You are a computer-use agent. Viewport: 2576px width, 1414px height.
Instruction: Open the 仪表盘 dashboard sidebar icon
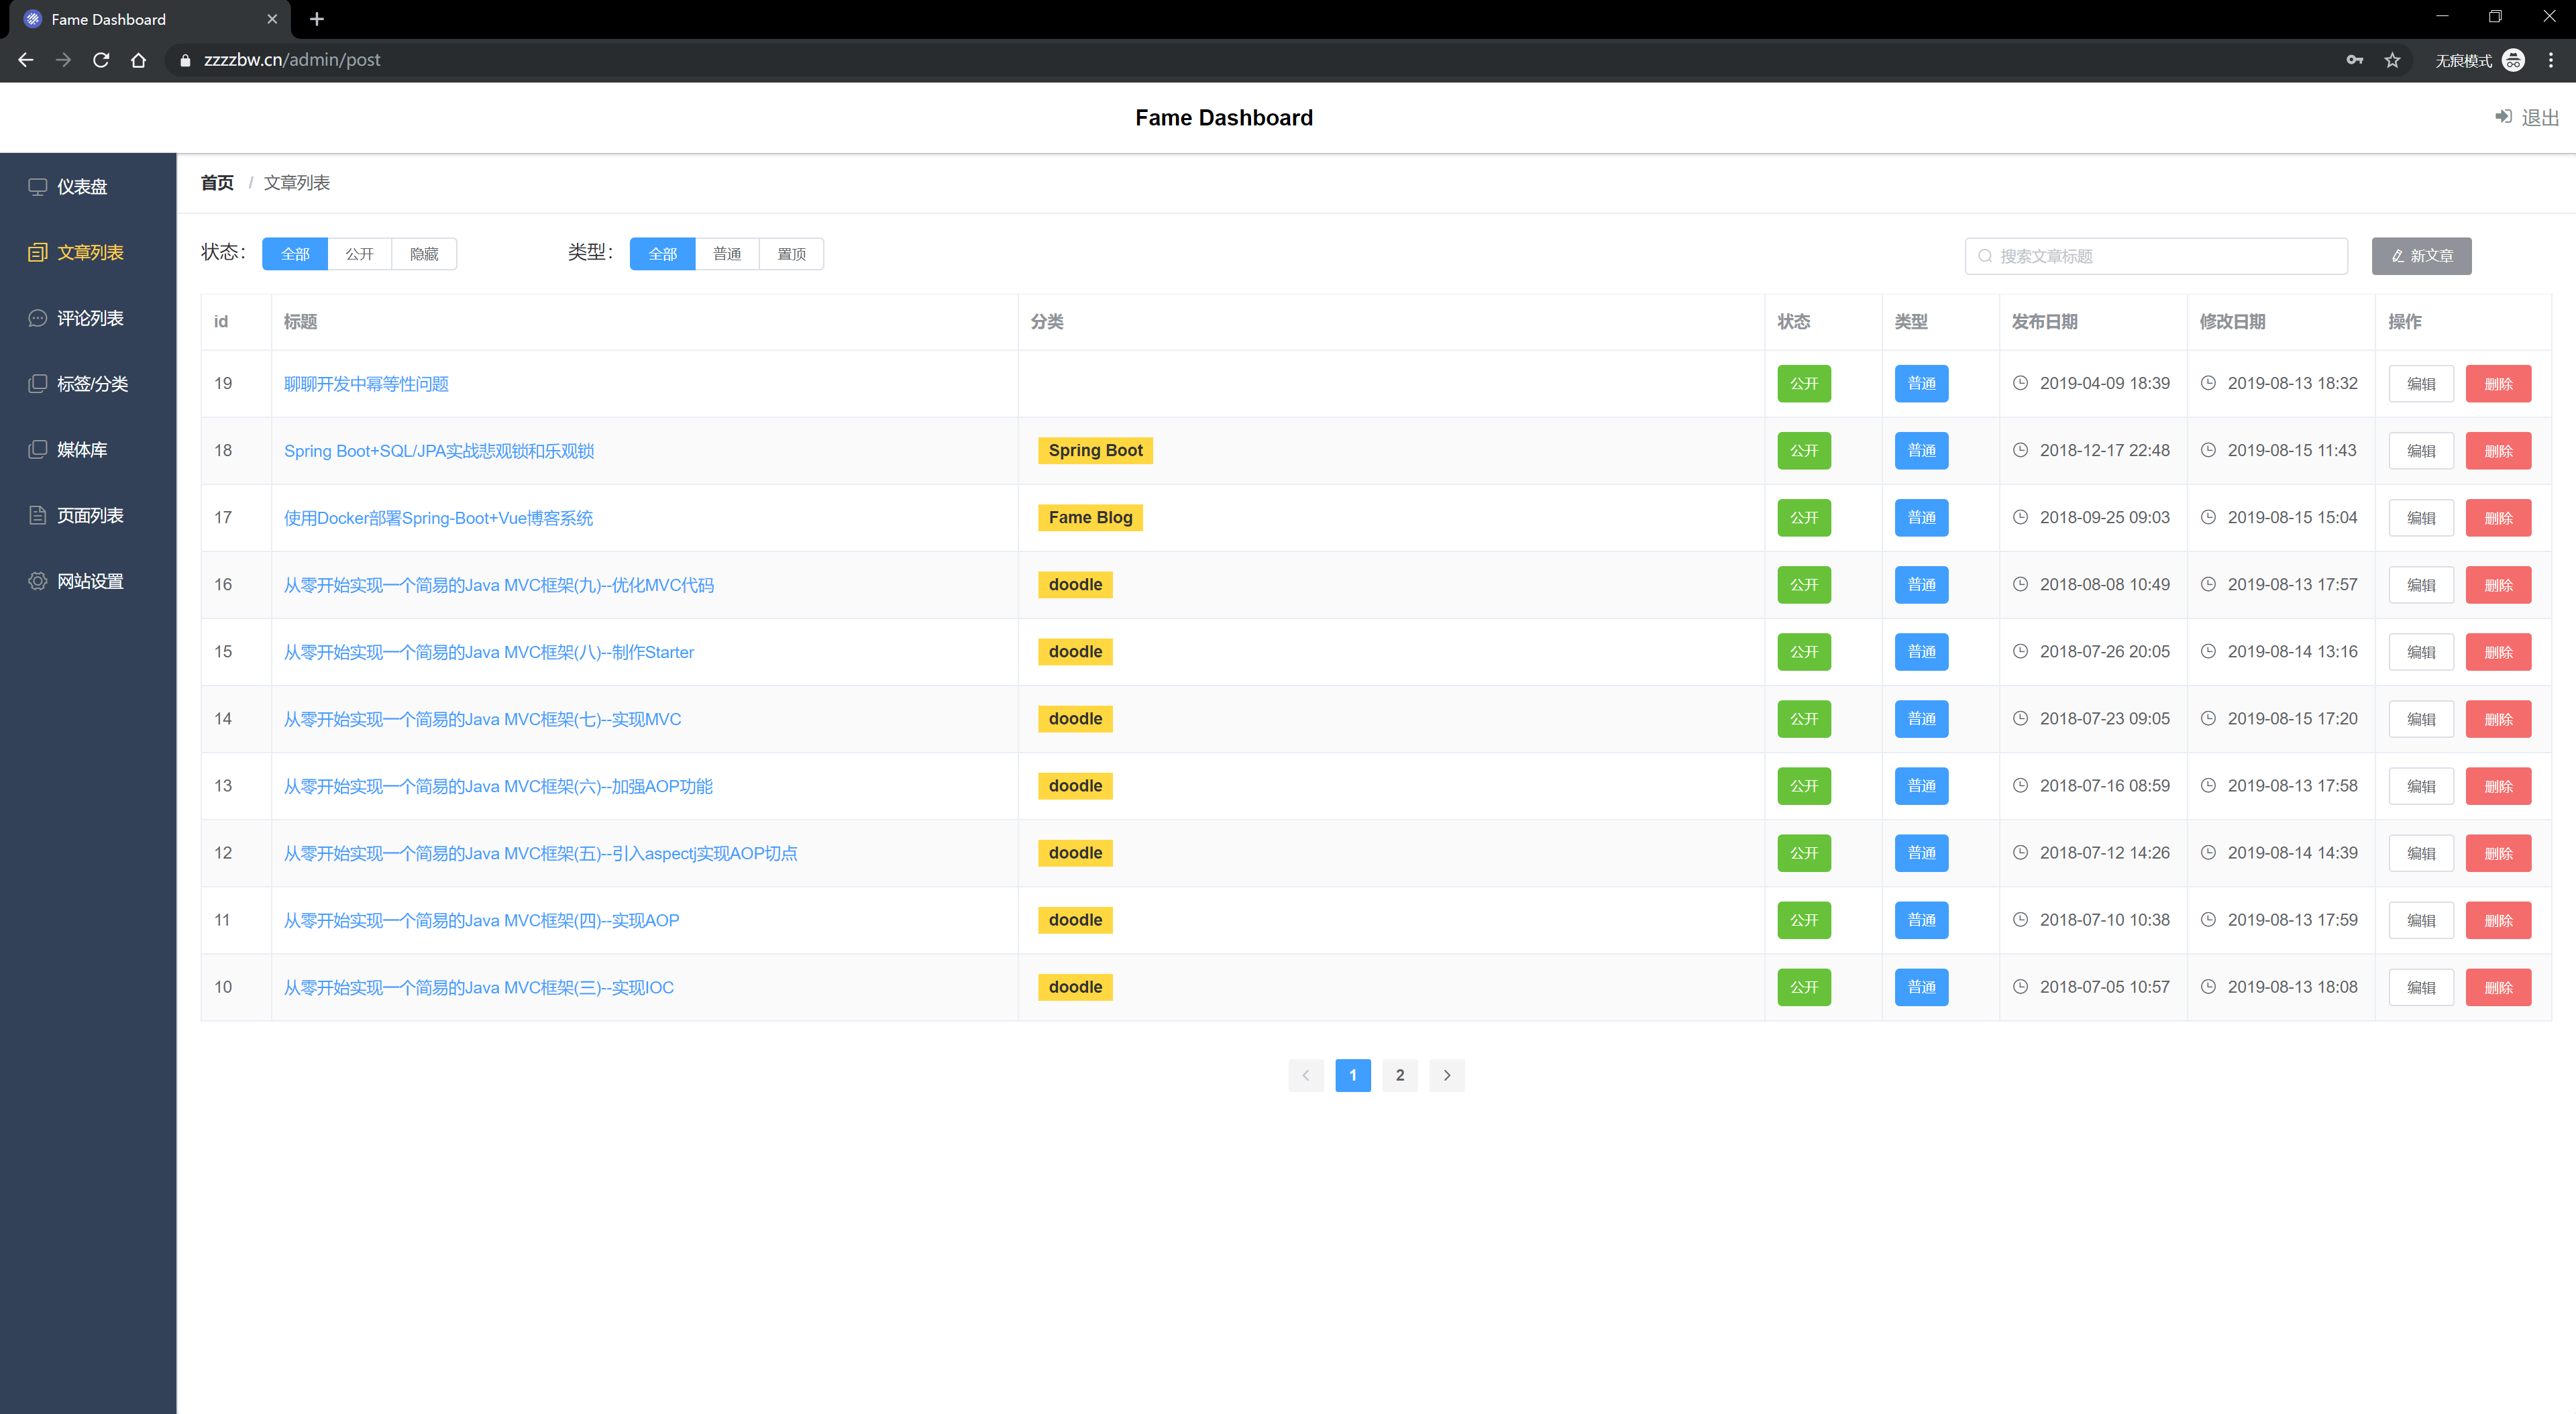37,187
